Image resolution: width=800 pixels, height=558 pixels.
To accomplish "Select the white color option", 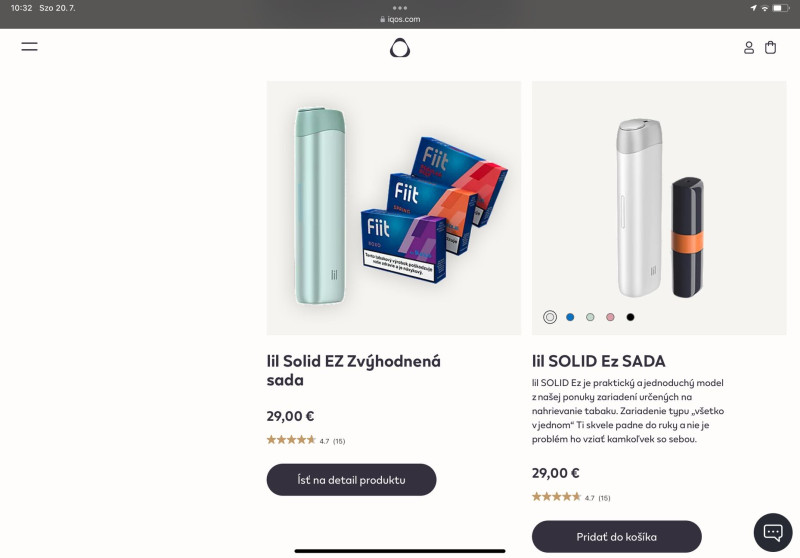I will (x=550, y=317).
